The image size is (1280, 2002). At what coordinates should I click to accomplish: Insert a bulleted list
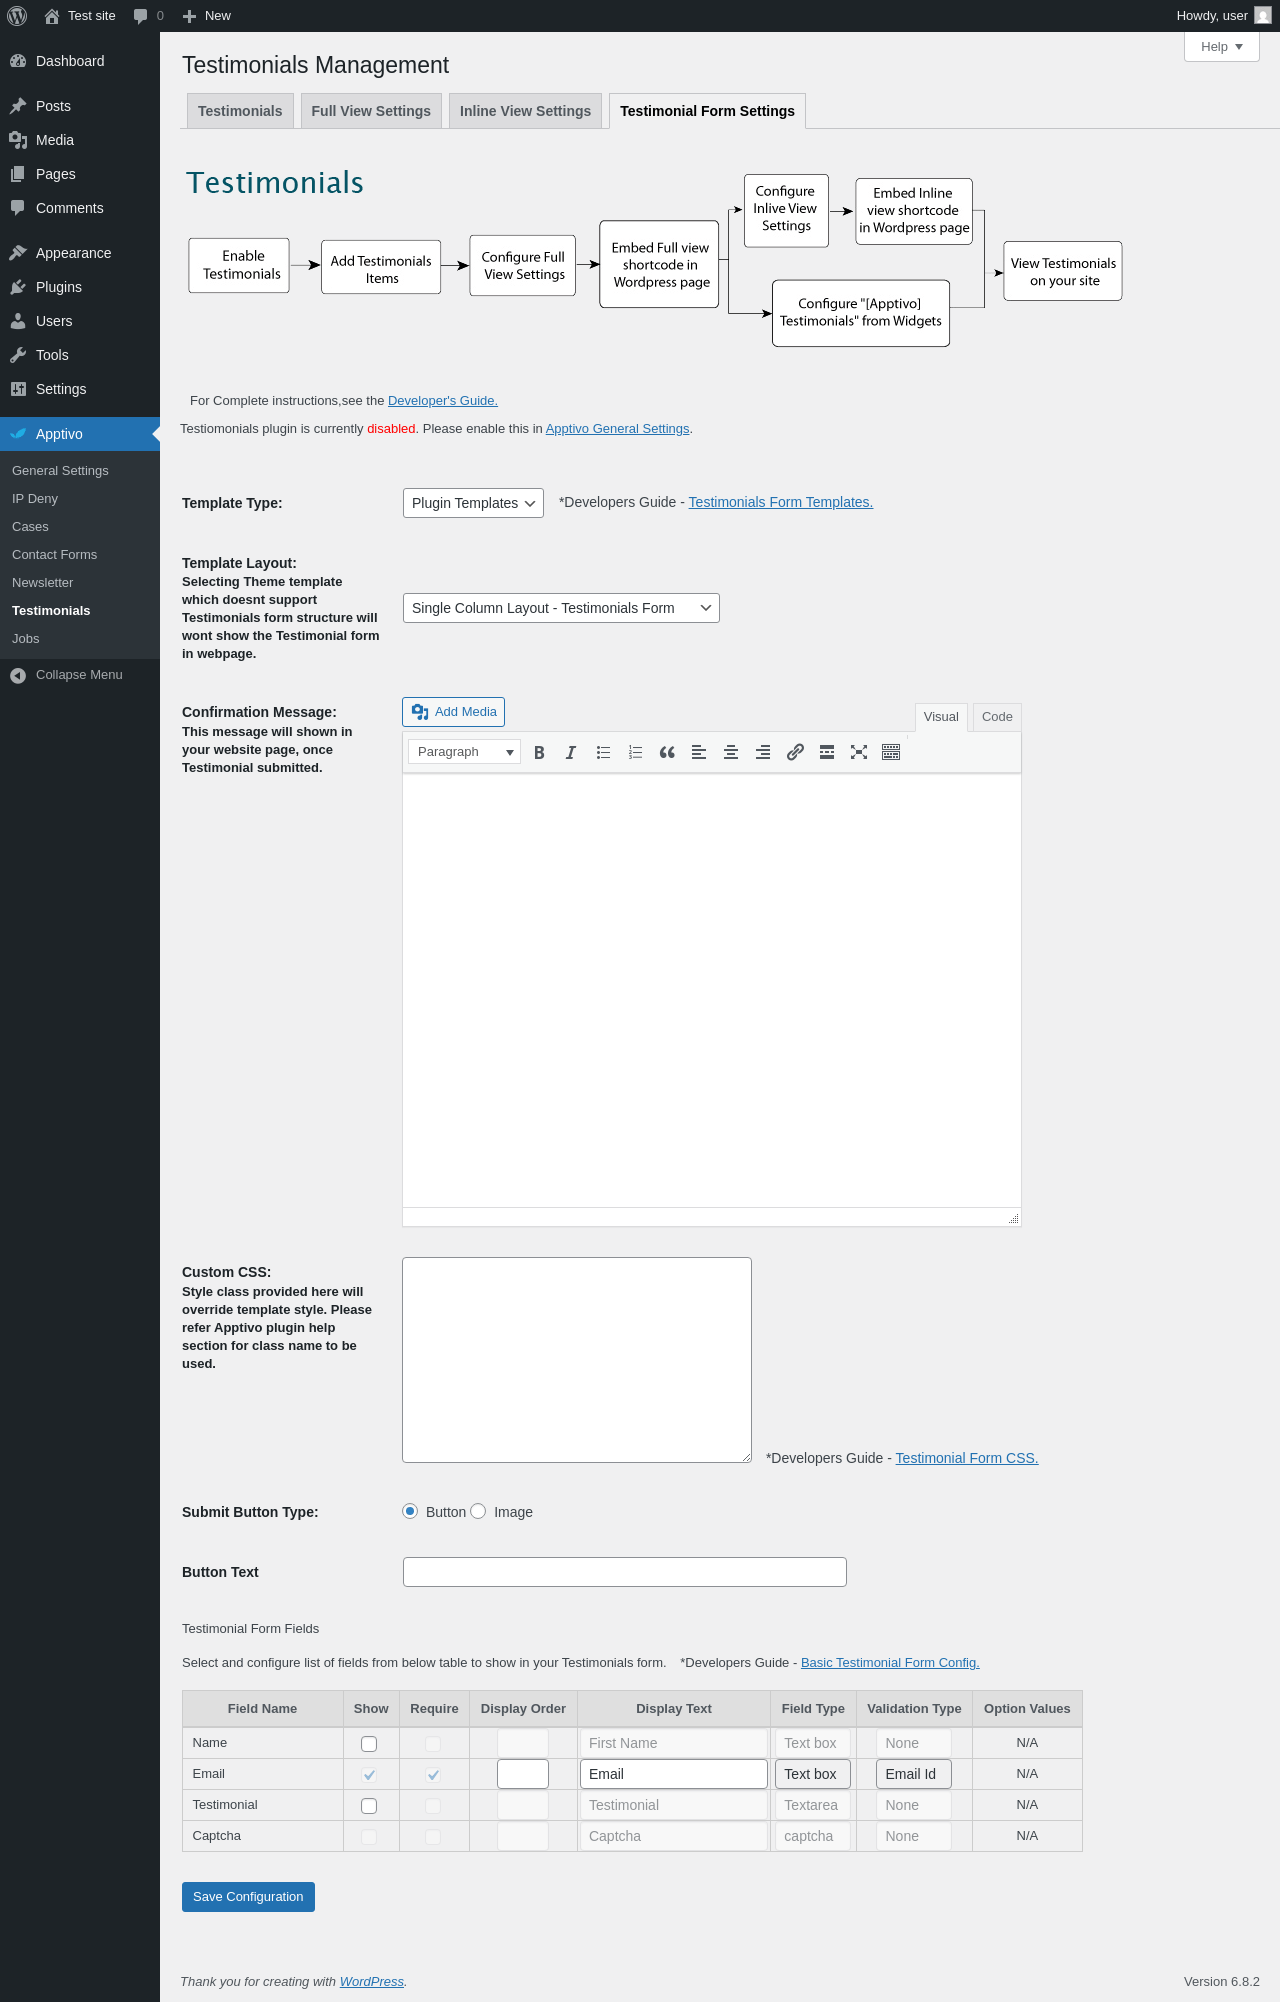(x=603, y=752)
